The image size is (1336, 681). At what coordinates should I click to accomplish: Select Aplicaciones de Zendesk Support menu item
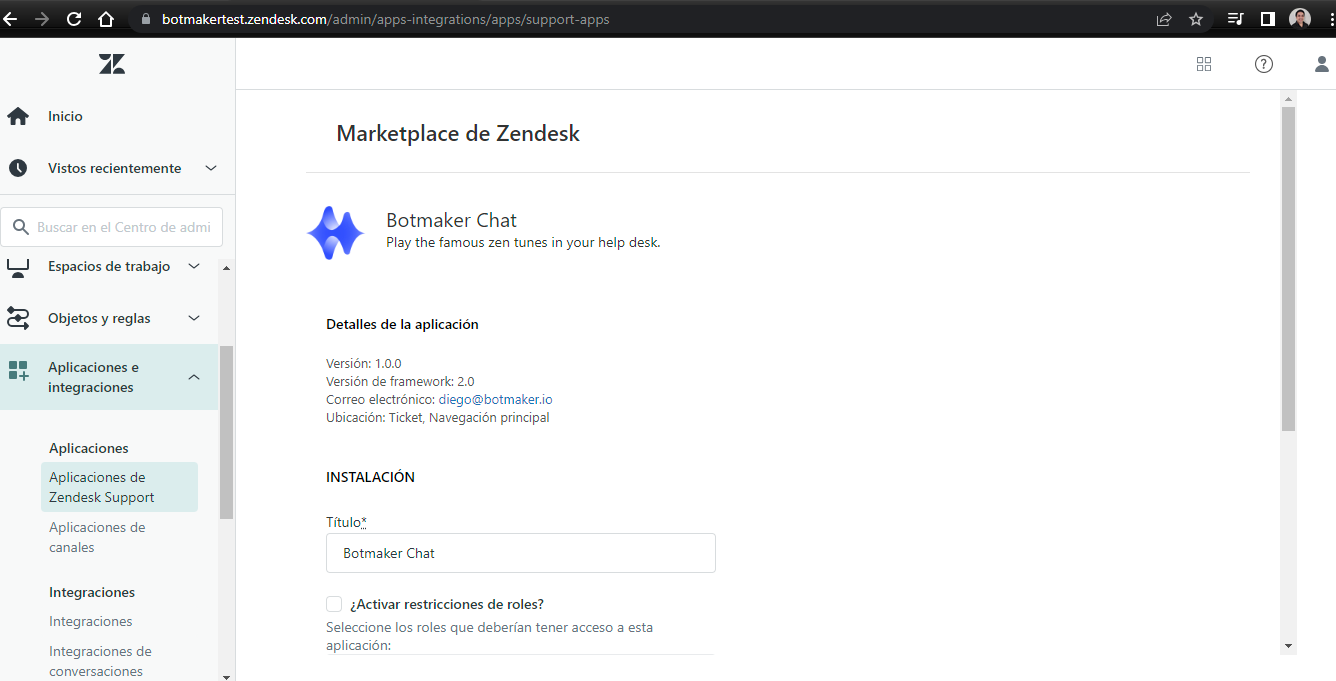pos(119,487)
